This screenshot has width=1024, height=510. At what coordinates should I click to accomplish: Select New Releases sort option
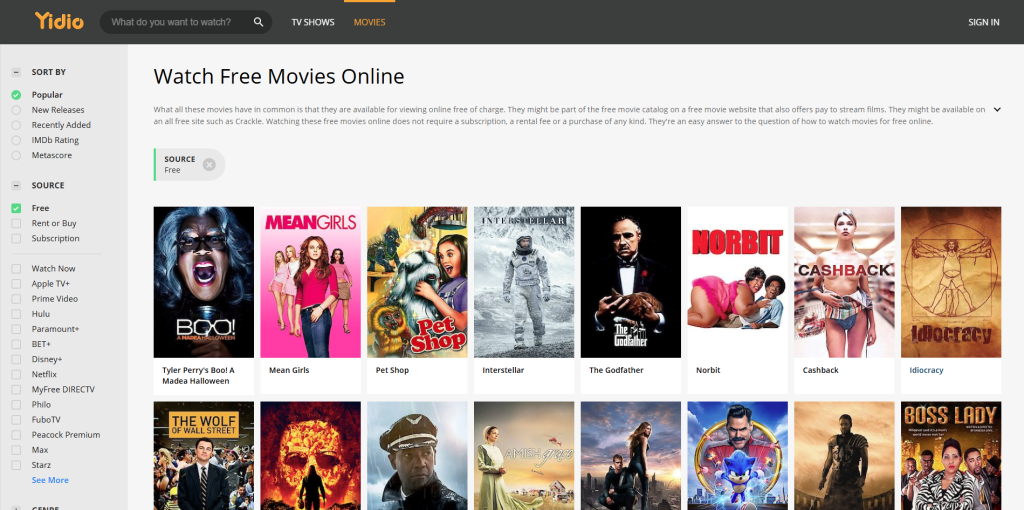16,110
